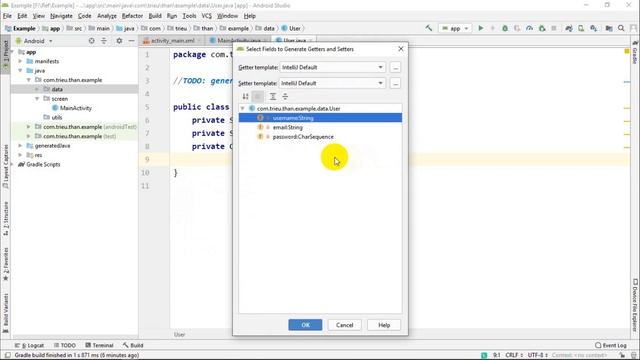640x360 pixels.
Task: Collapse the com.trieu.than.example.data.User node
Action: tap(243, 109)
